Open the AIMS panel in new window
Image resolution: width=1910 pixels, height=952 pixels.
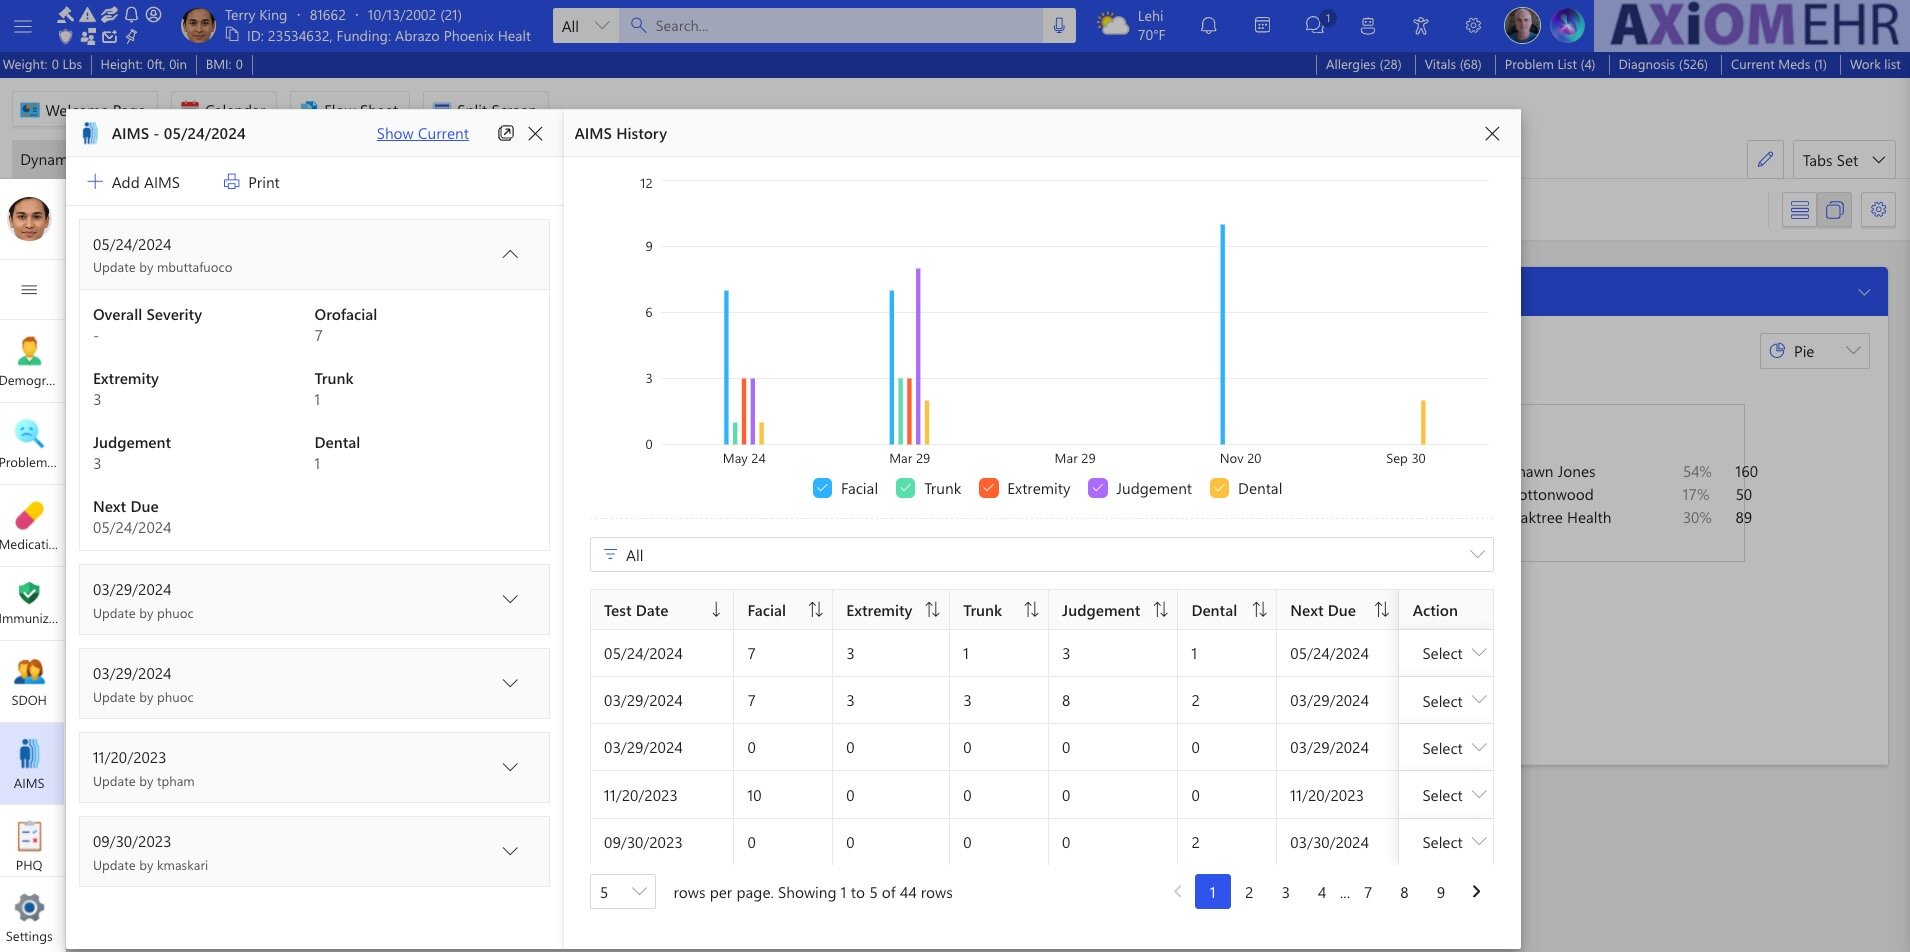(506, 133)
